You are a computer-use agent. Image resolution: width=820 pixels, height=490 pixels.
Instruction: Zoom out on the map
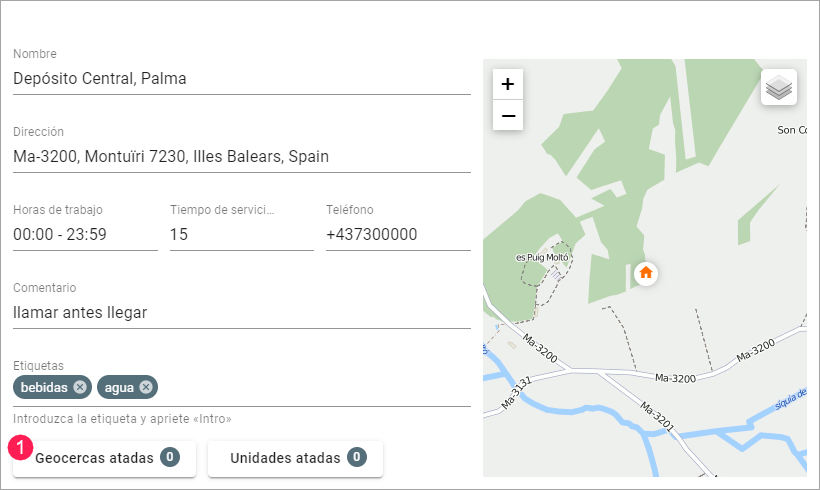click(x=508, y=116)
